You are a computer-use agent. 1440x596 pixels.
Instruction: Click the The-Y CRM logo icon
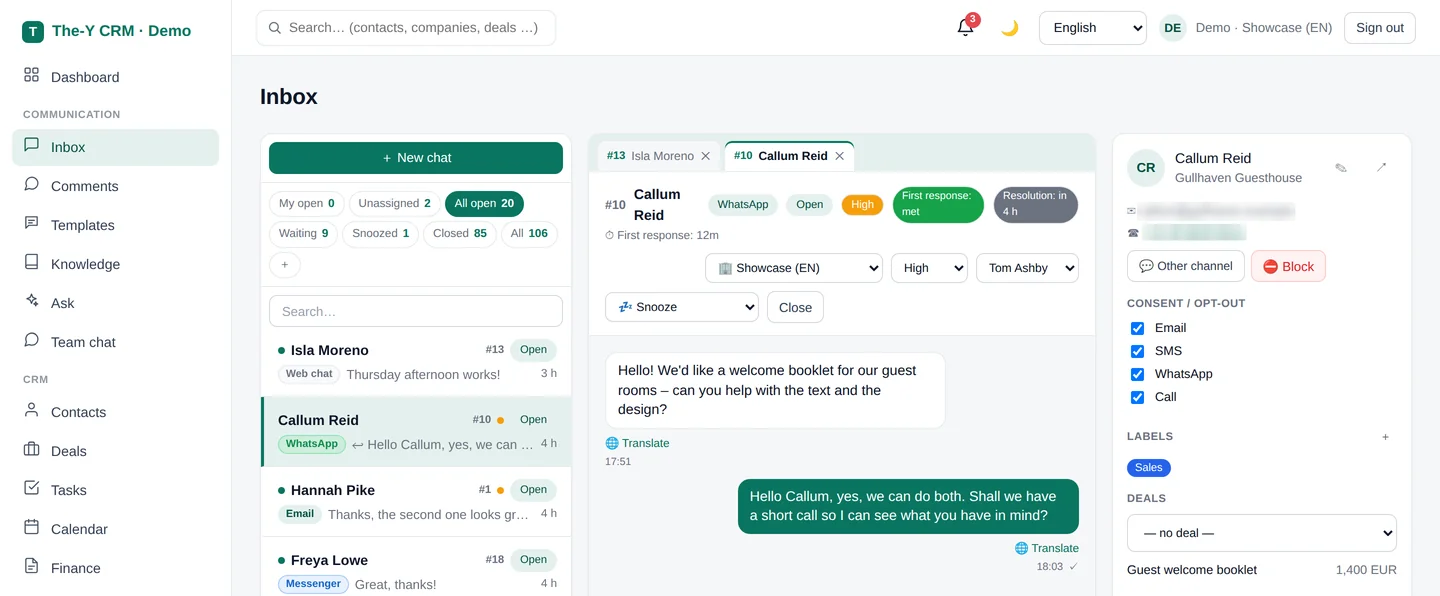click(x=33, y=31)
